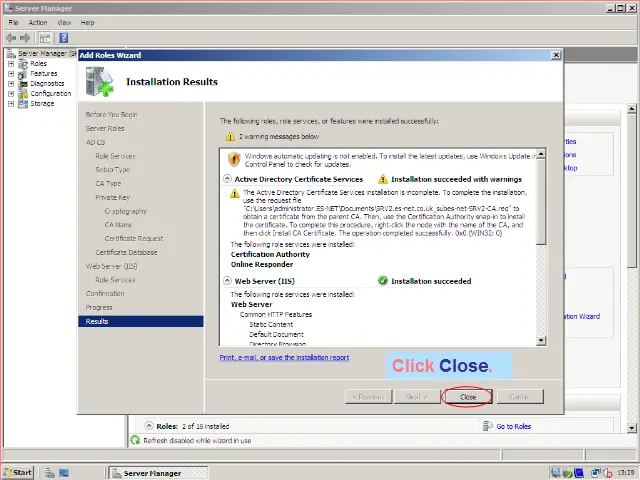
Task: Click Server Manager main pane scrollbar up arrow
Action: click(632, 109)
